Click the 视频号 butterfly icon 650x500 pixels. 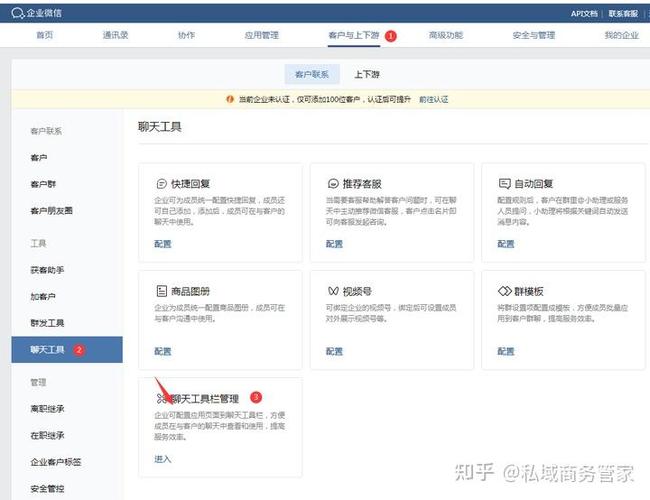coord(333,291)
